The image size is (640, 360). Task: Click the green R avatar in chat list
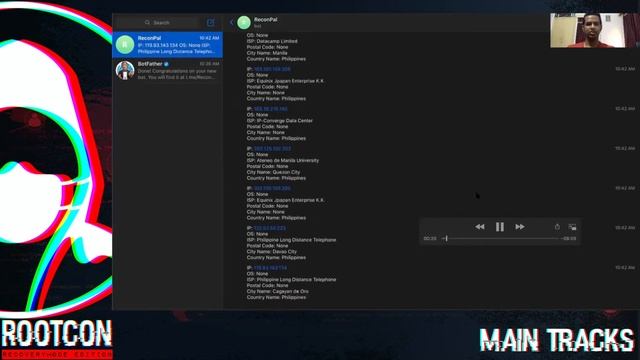pos(125,44)
